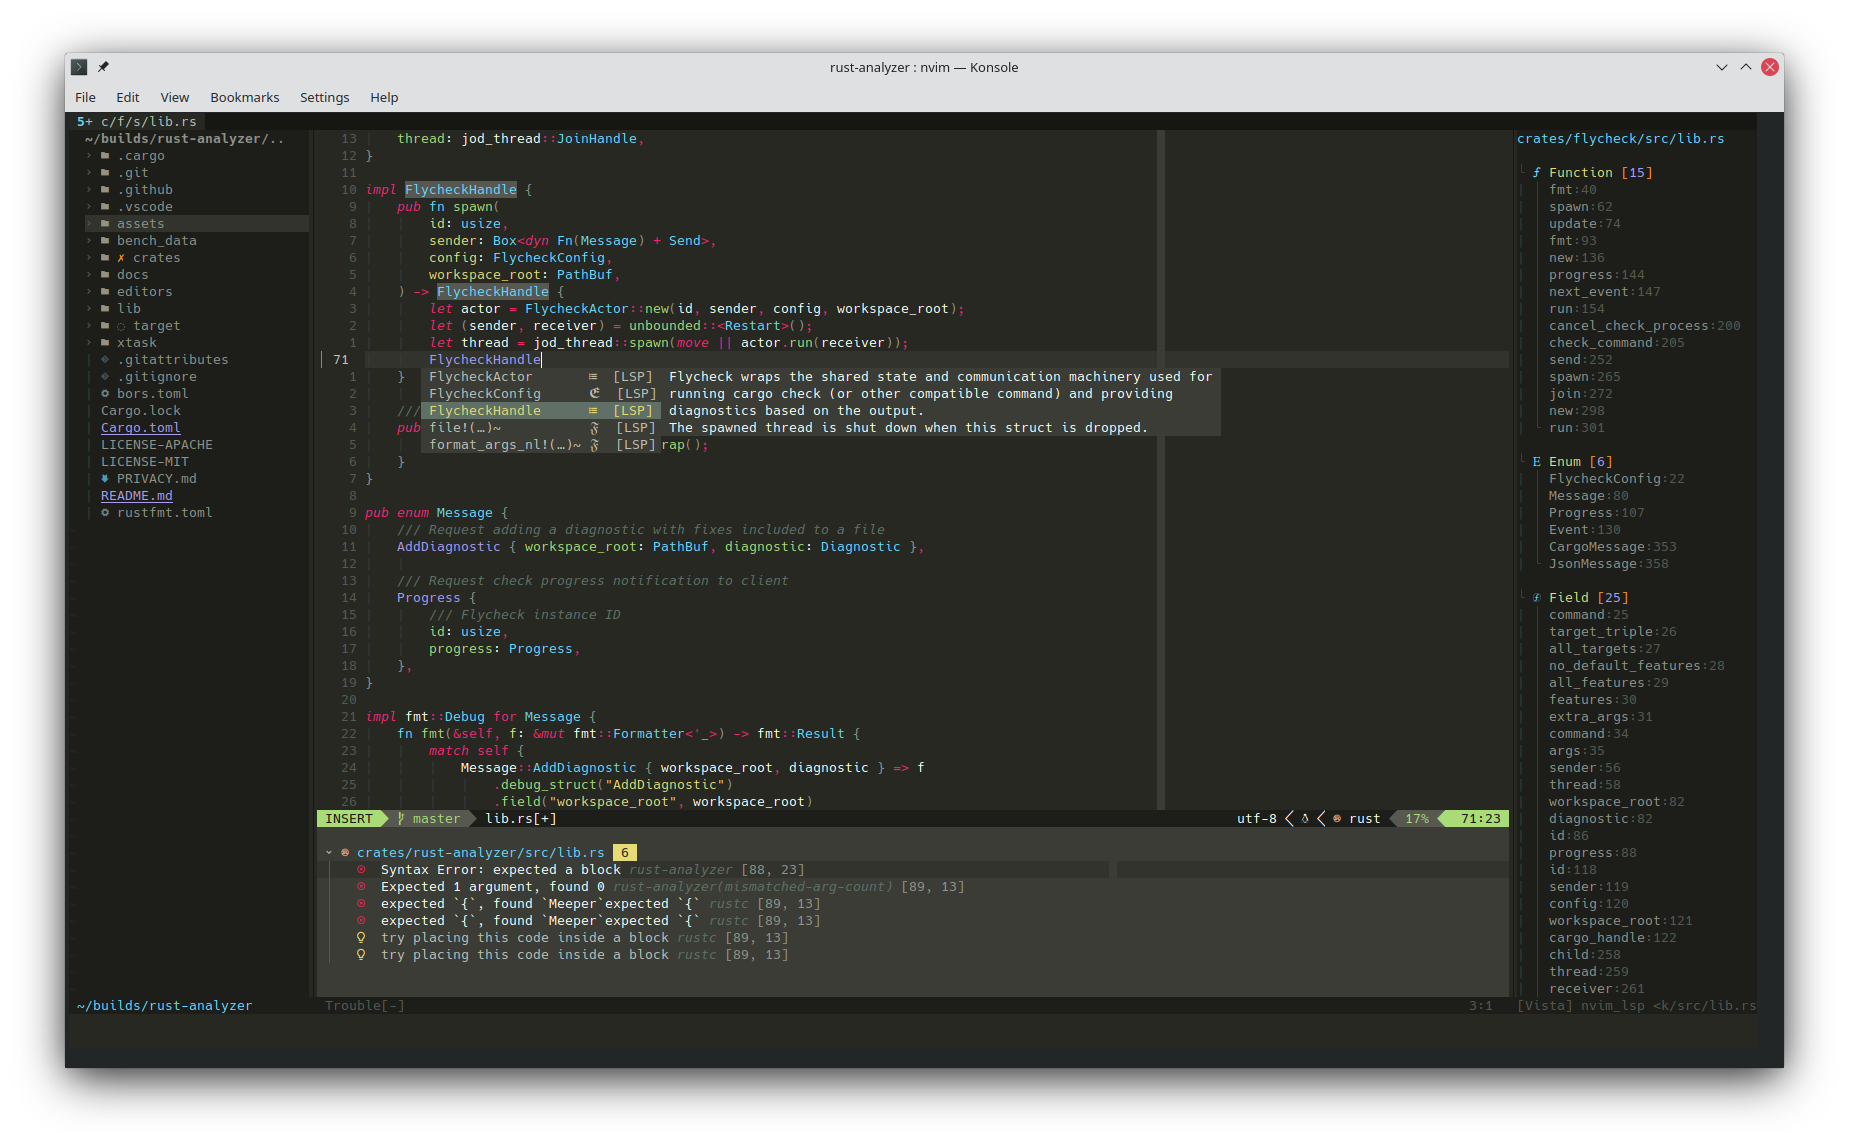Click the gear icon of rustfmt.toml
Screen dimensions: 1849x1145
point(105,513)
